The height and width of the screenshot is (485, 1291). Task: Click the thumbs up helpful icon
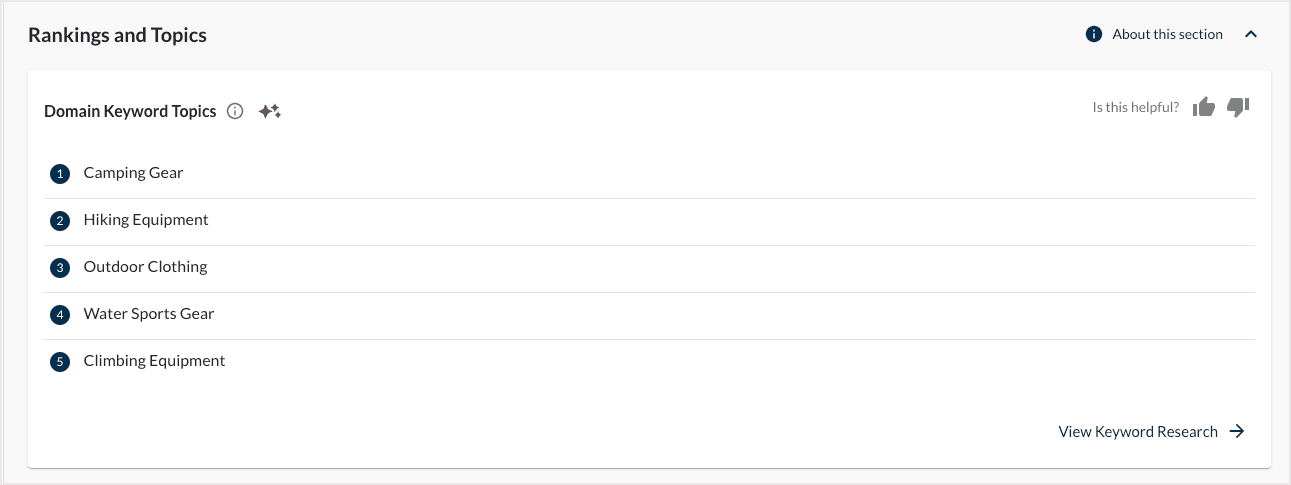point(1204,107)
